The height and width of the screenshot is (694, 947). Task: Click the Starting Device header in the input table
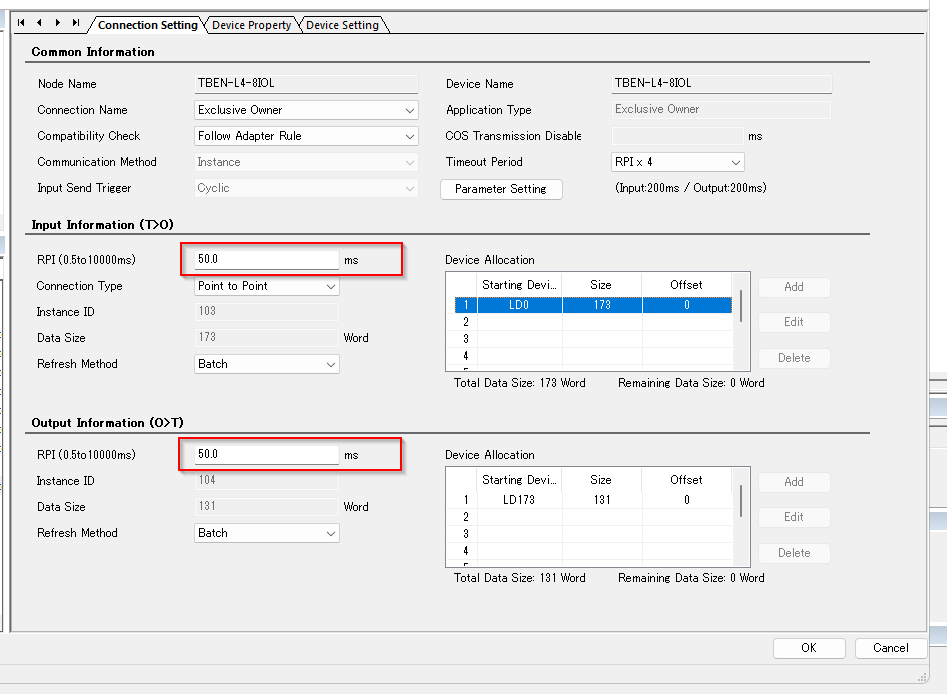(x=519, y=284)
